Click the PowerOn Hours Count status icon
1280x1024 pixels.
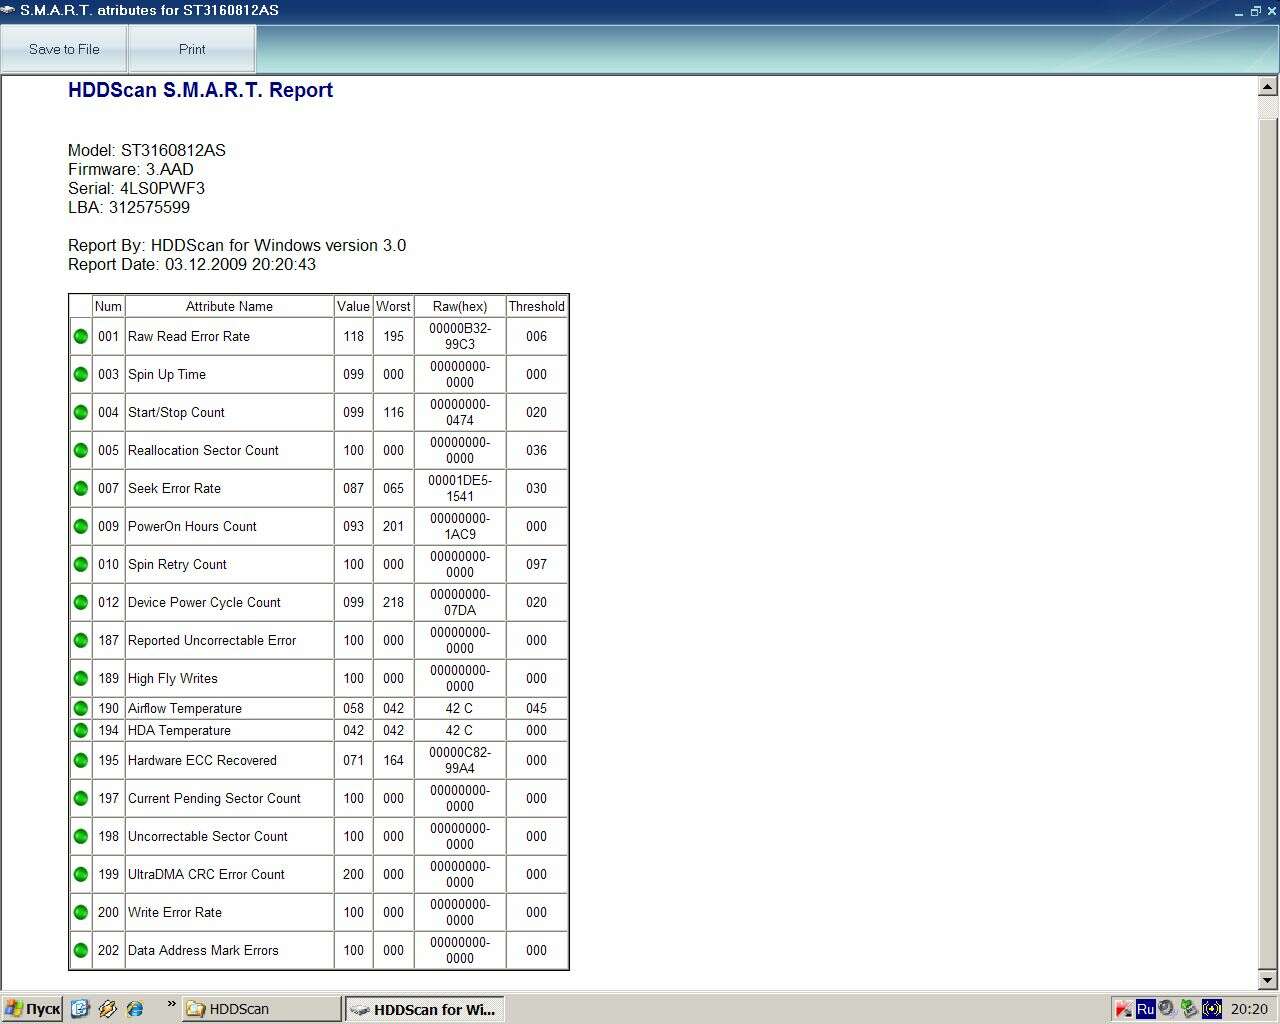point(81,526)
